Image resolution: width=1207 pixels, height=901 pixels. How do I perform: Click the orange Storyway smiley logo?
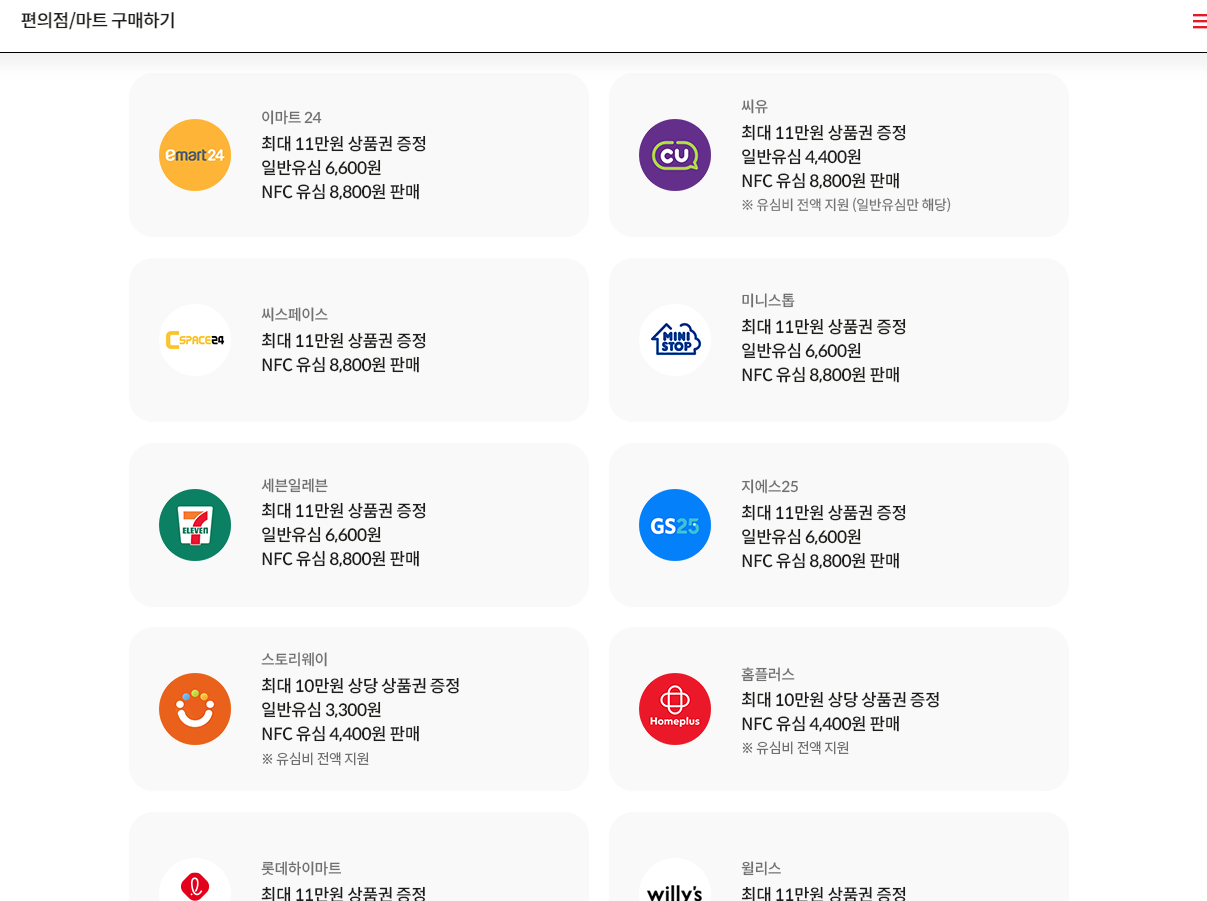(195, 709)
